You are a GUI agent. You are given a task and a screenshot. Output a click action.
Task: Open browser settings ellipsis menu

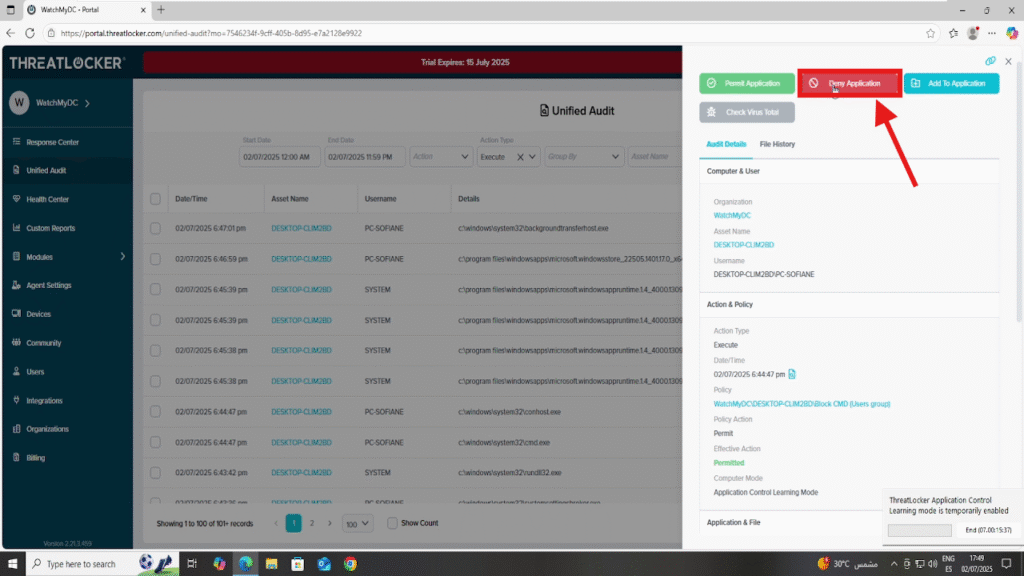[x=992, y=33]
